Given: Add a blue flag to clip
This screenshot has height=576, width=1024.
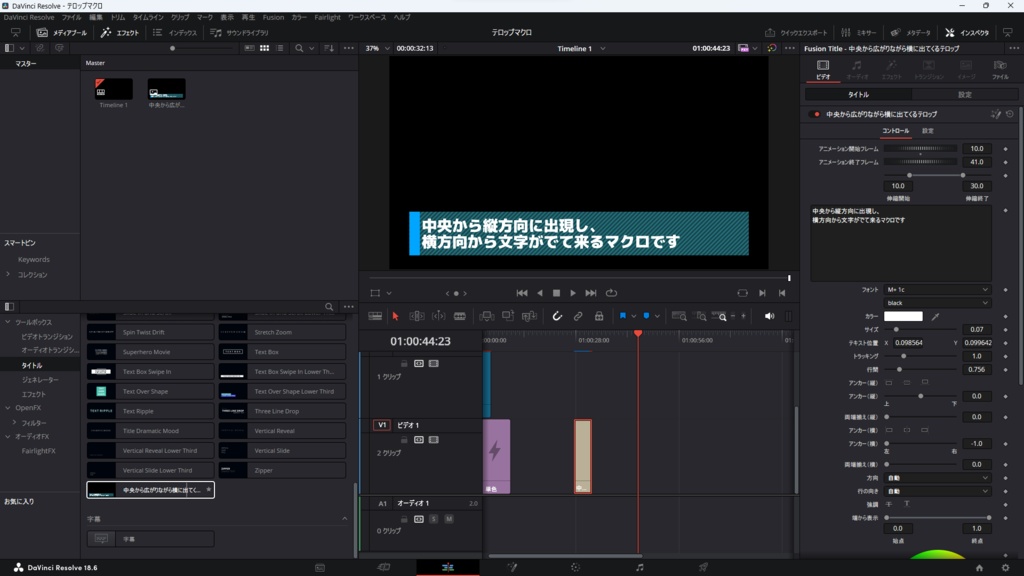Looking at the screenshot, I should [x=623, y=316].
